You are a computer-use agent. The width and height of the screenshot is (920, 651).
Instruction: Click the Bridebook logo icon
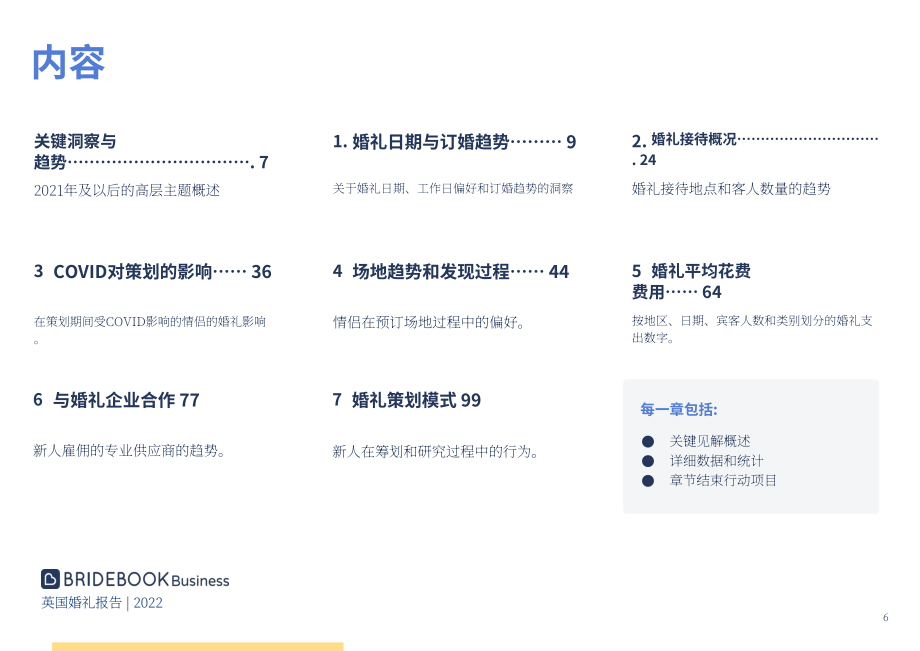[x=50, y=579]
